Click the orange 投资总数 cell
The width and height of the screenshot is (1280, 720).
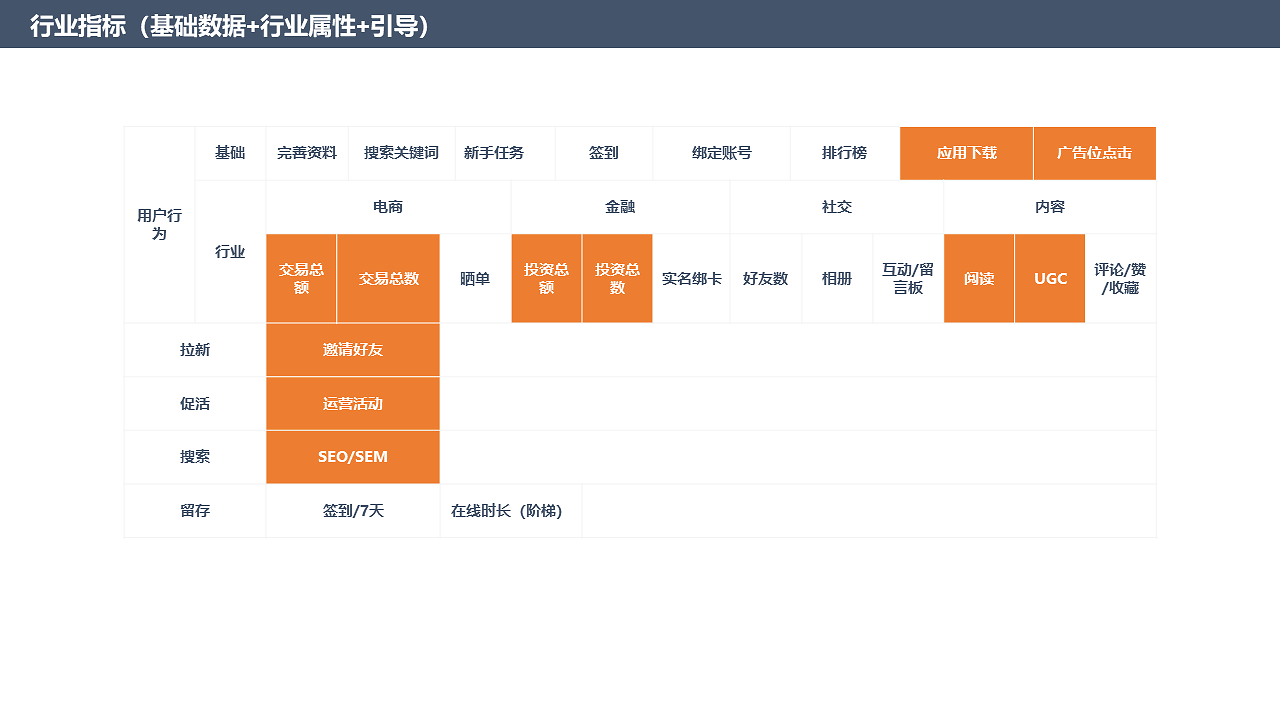pos(617,278)
